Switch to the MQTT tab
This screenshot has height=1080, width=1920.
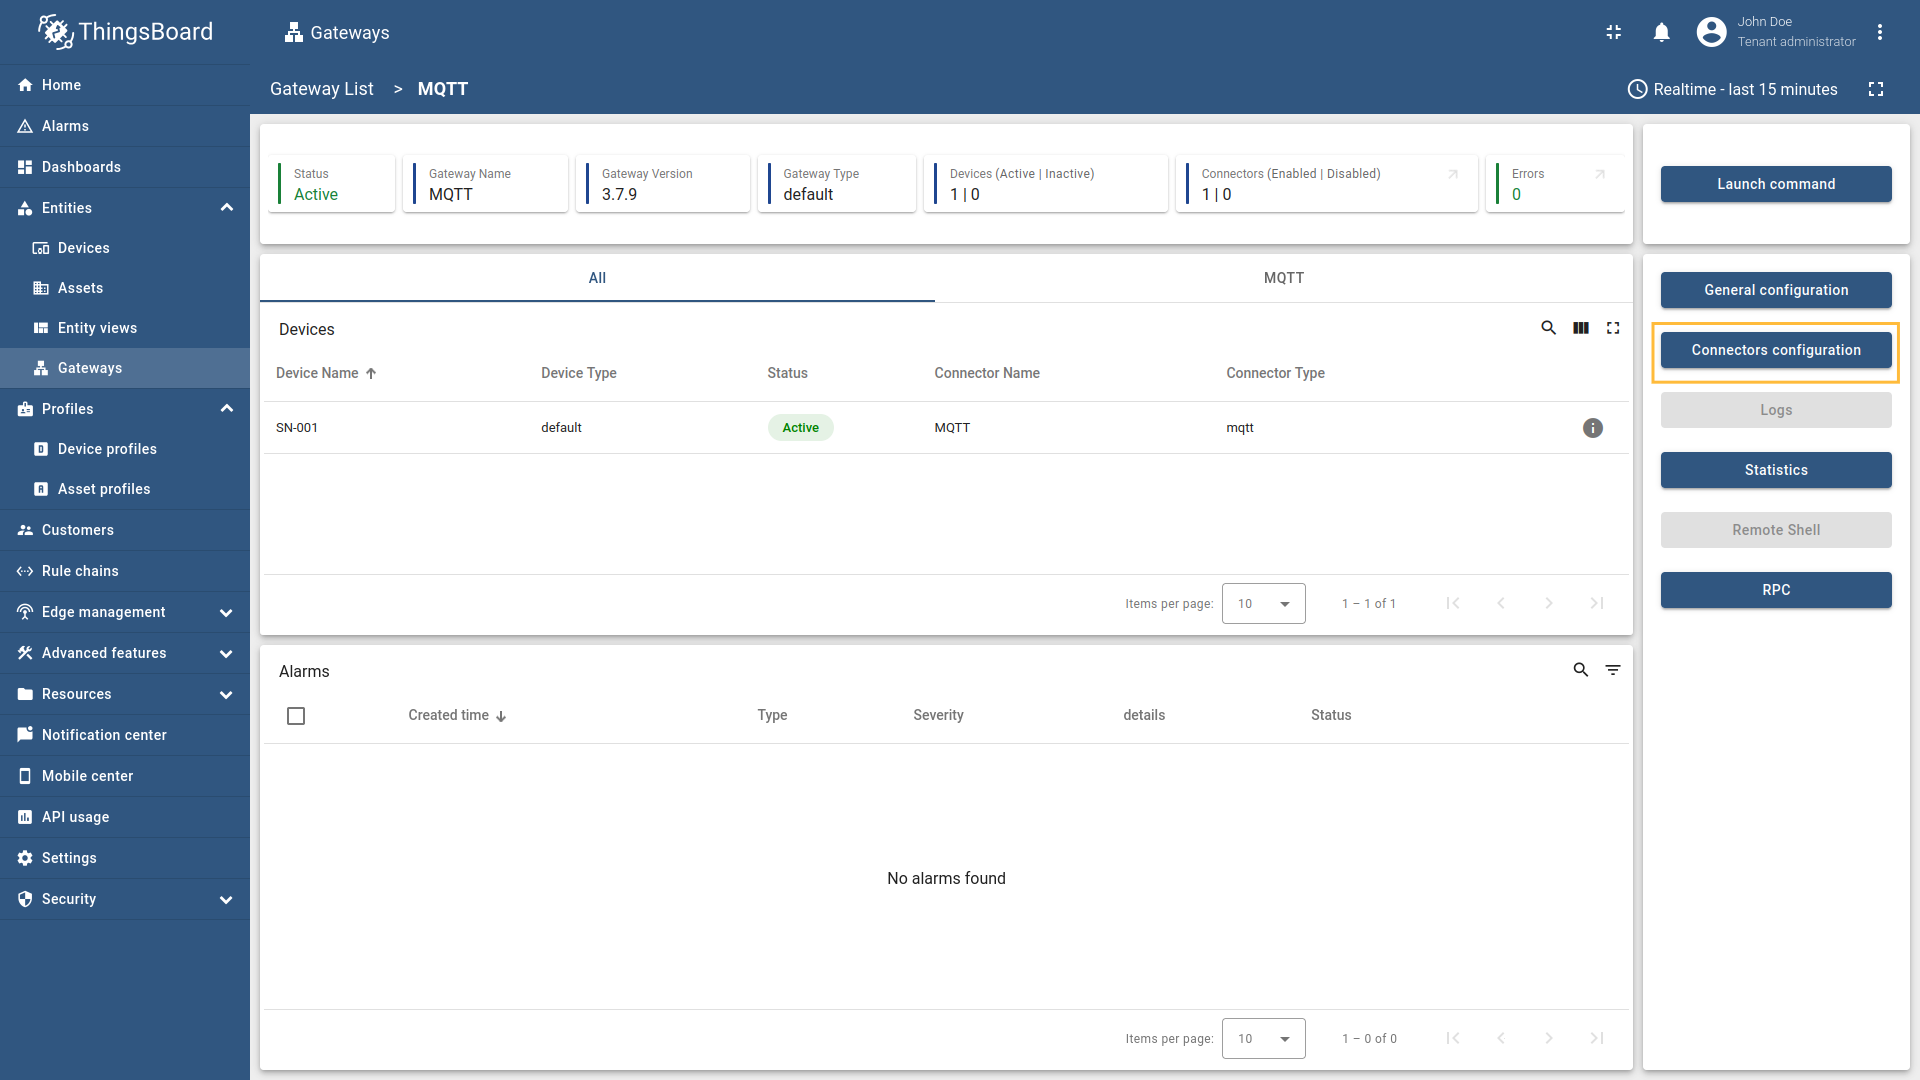point(1284,278)
